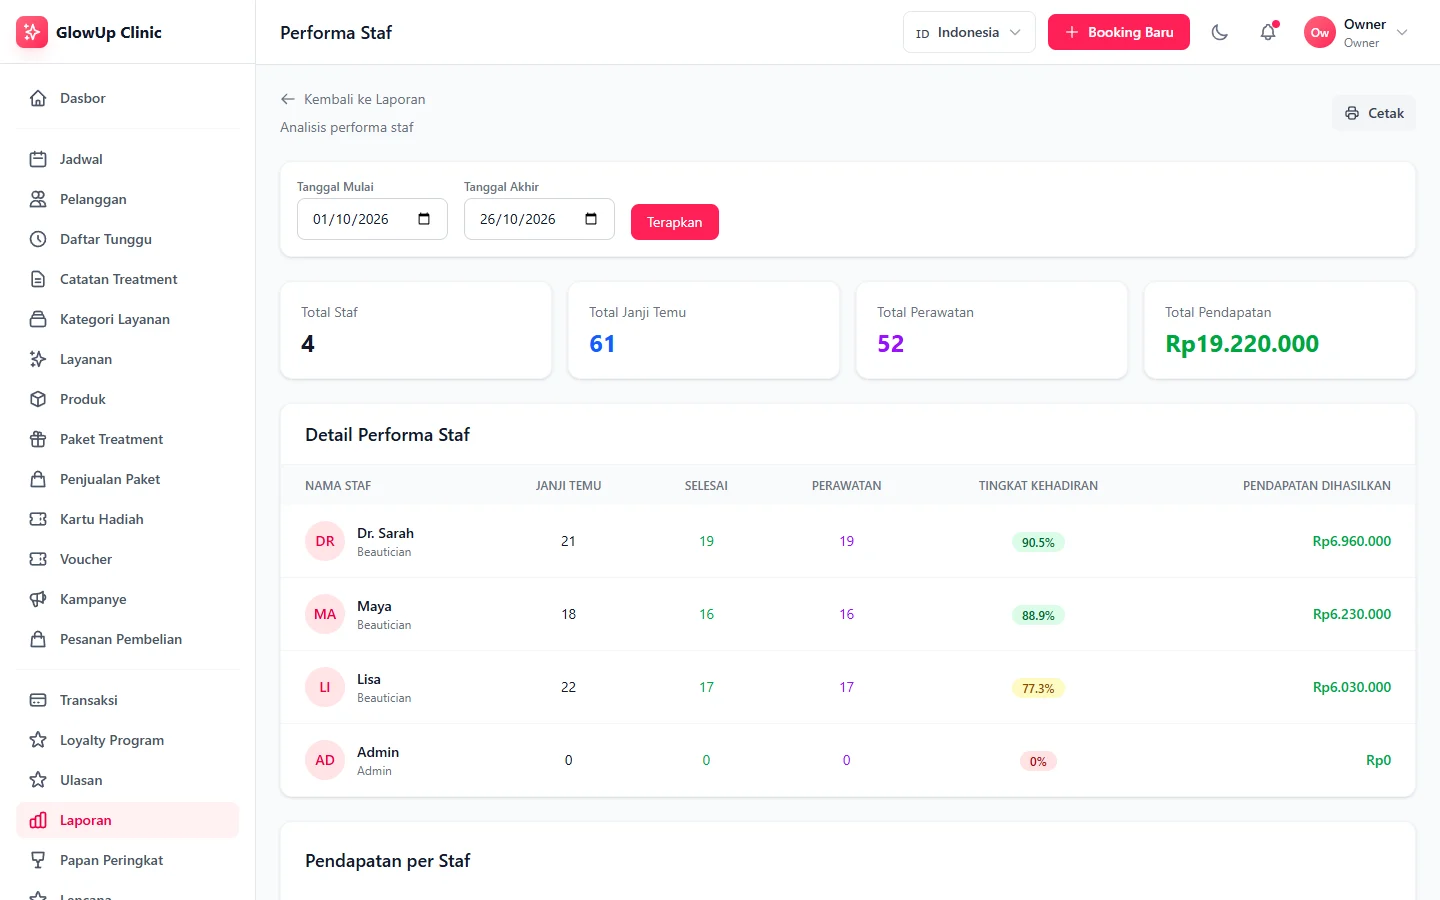Open notifications bell icon
The image size is (1440, 900).
coord(1268,32)
